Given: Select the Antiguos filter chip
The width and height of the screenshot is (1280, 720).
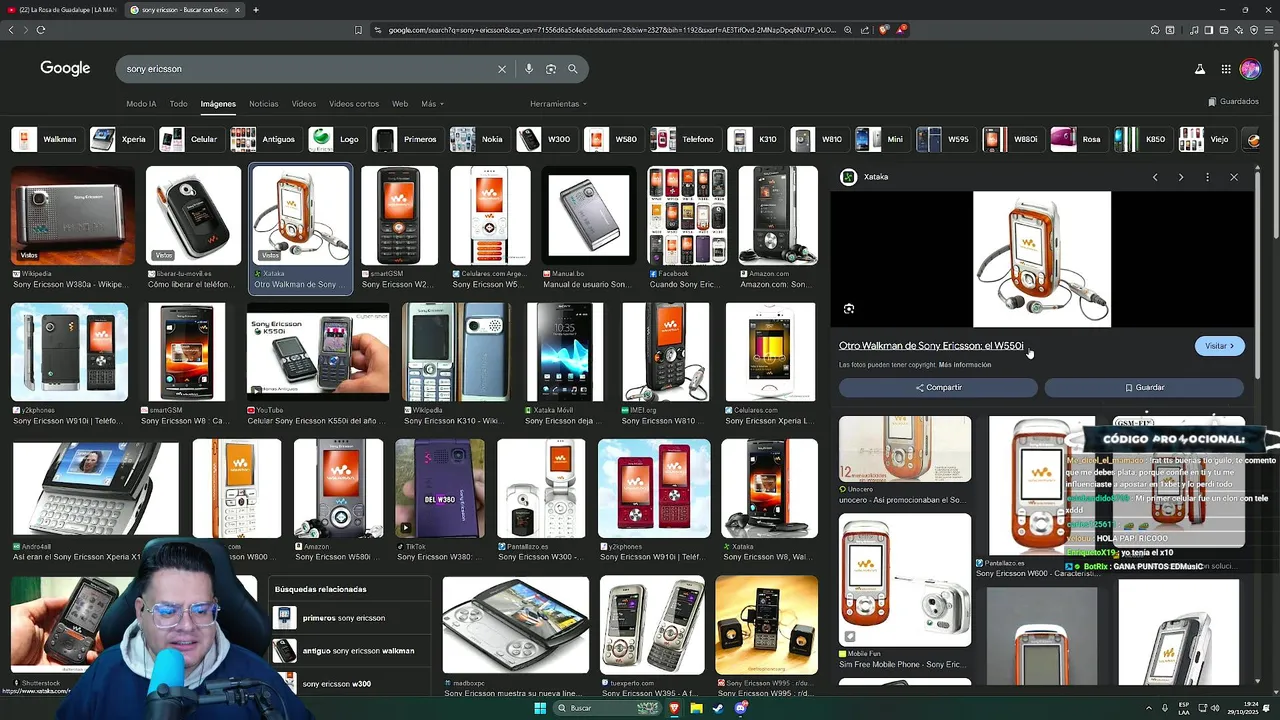Looking at the screenshot, I should coord(264,139).
